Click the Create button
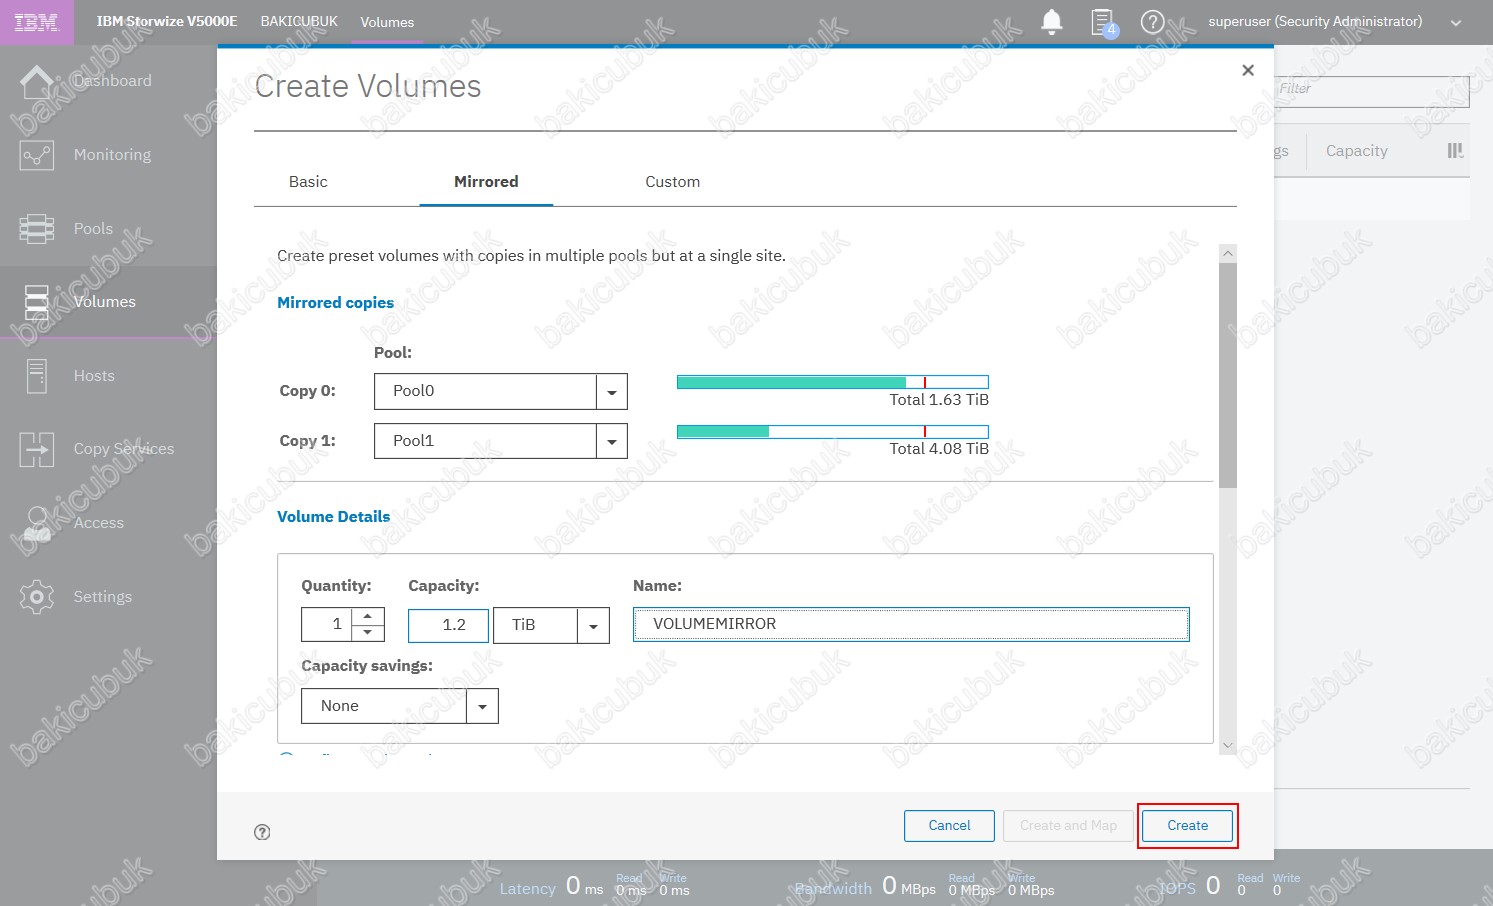1493x906 pixels. [x=1187, y=826]
